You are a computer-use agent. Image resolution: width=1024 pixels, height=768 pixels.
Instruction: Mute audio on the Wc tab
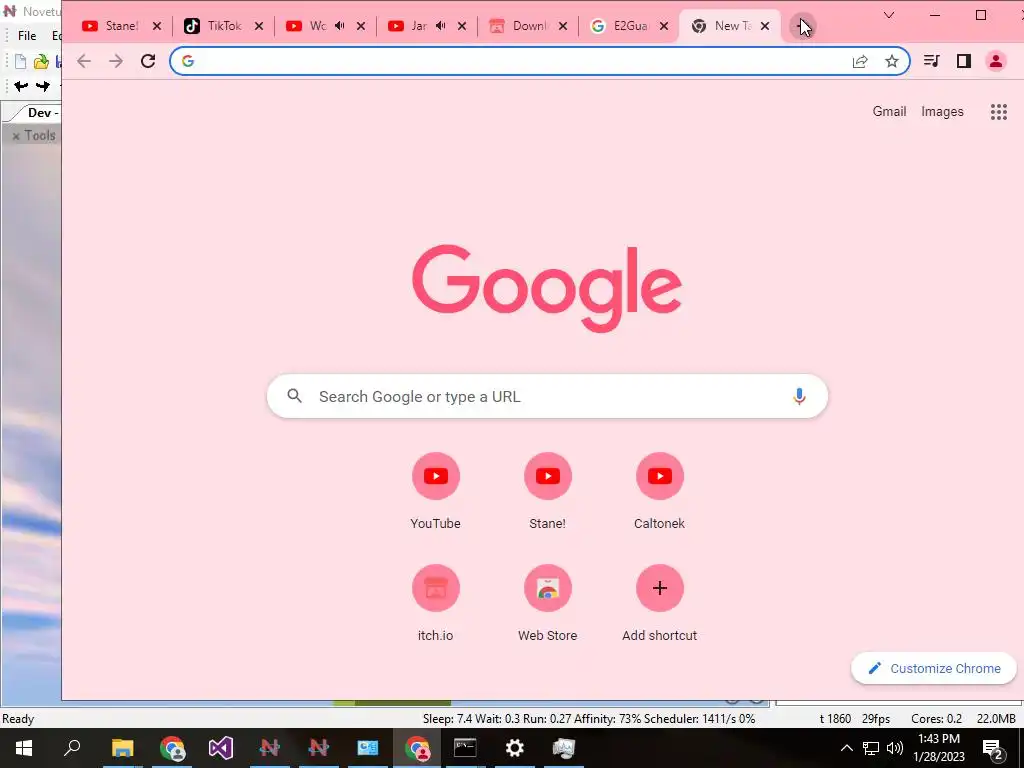(x=340, y=26)
